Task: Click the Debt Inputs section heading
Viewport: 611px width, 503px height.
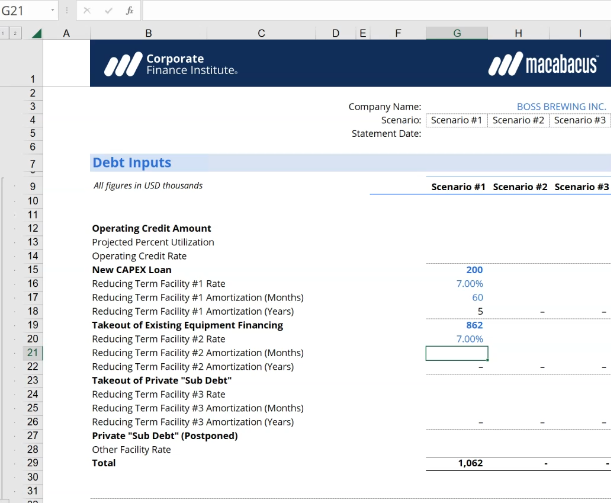Action: (132, 163)
